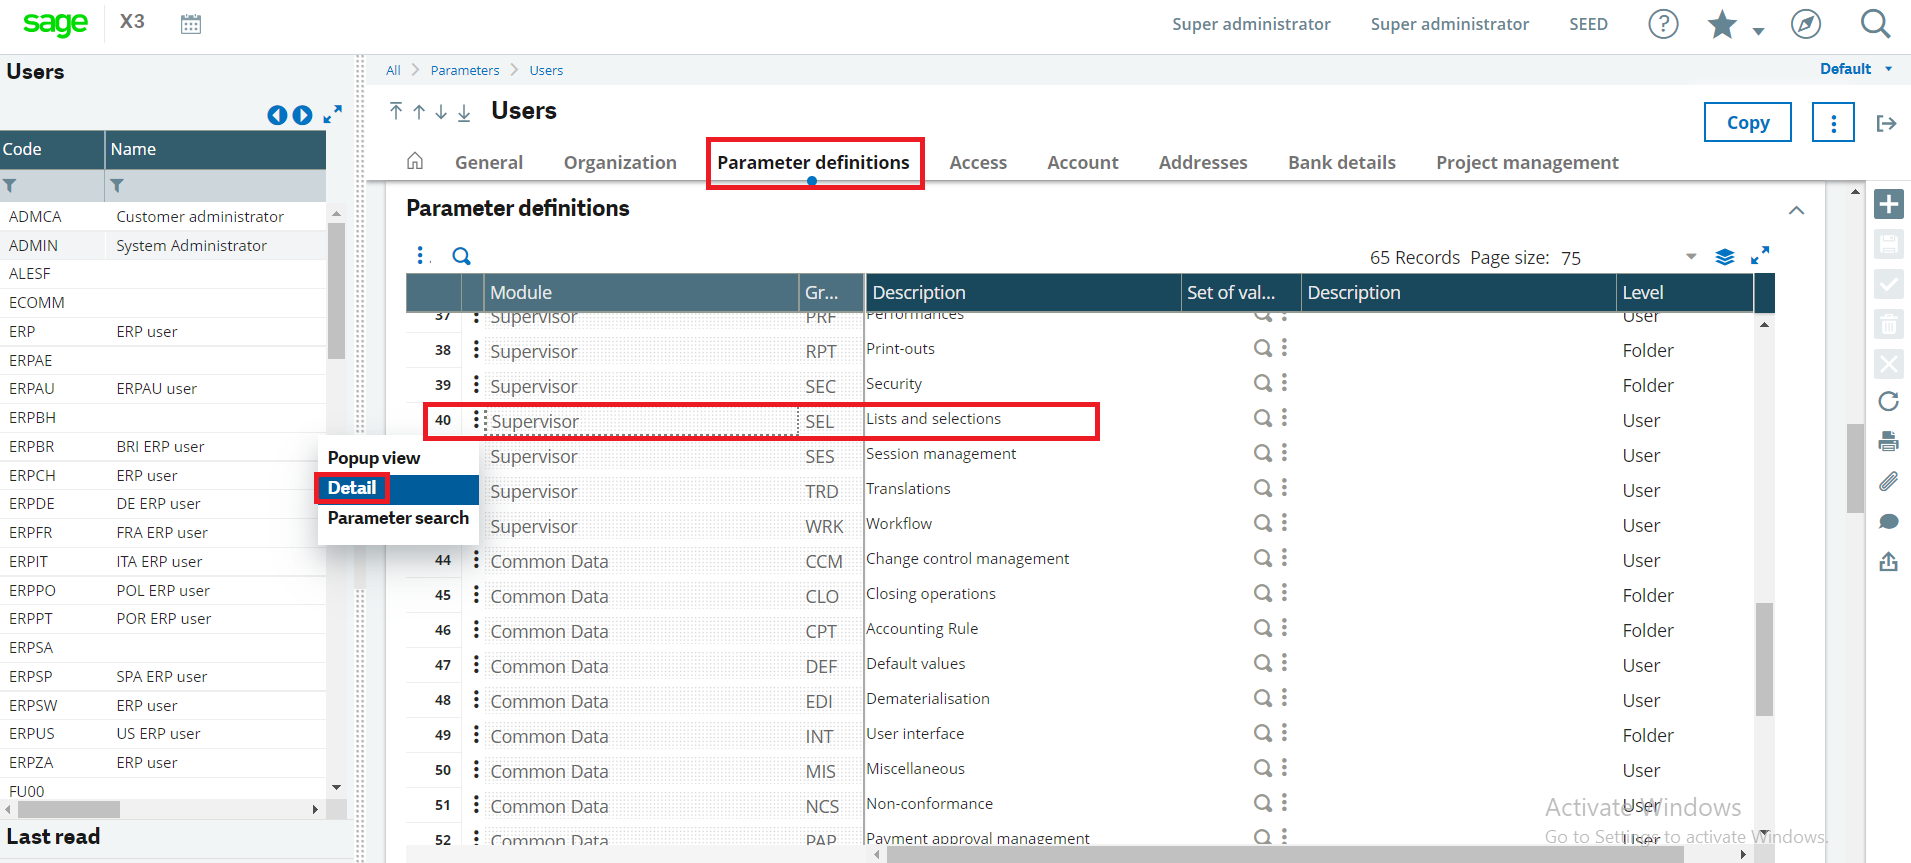Open the grid options three-dot menu
Viewport: 1911px width, 863px height.
420,255
